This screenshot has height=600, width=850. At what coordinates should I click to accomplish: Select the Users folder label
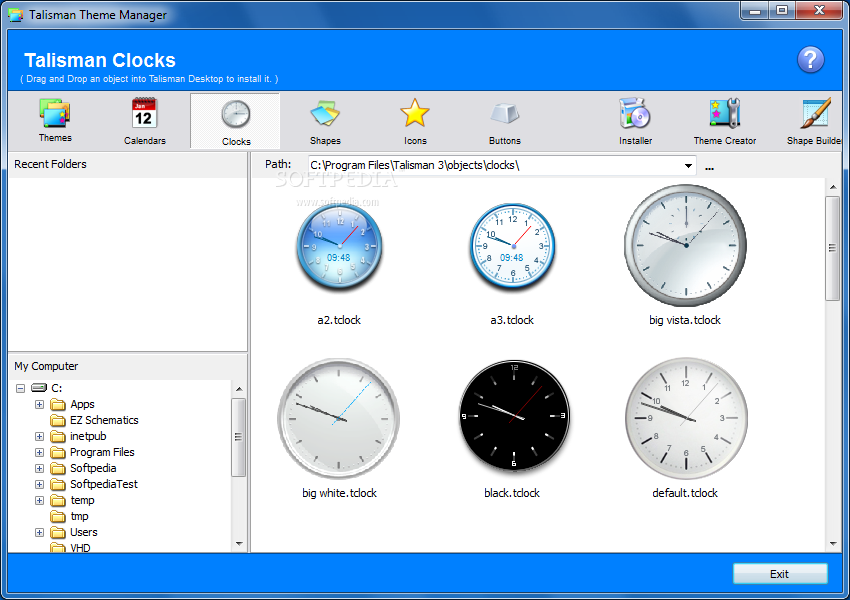(x=83, y=532)
